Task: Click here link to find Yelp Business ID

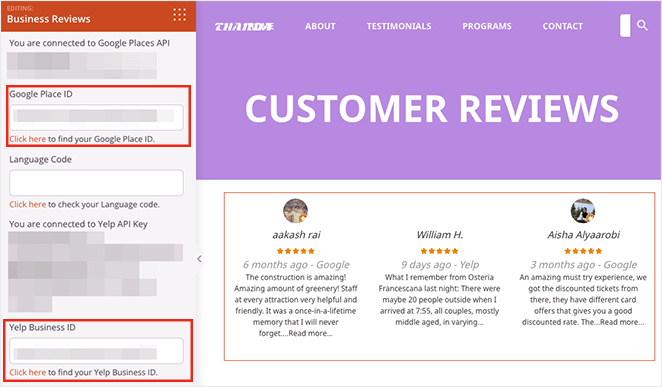Action: 27,372
